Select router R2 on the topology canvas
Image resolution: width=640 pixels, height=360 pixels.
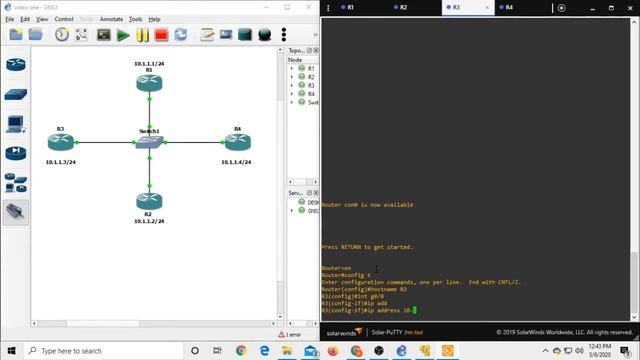[x=149, y=201]
